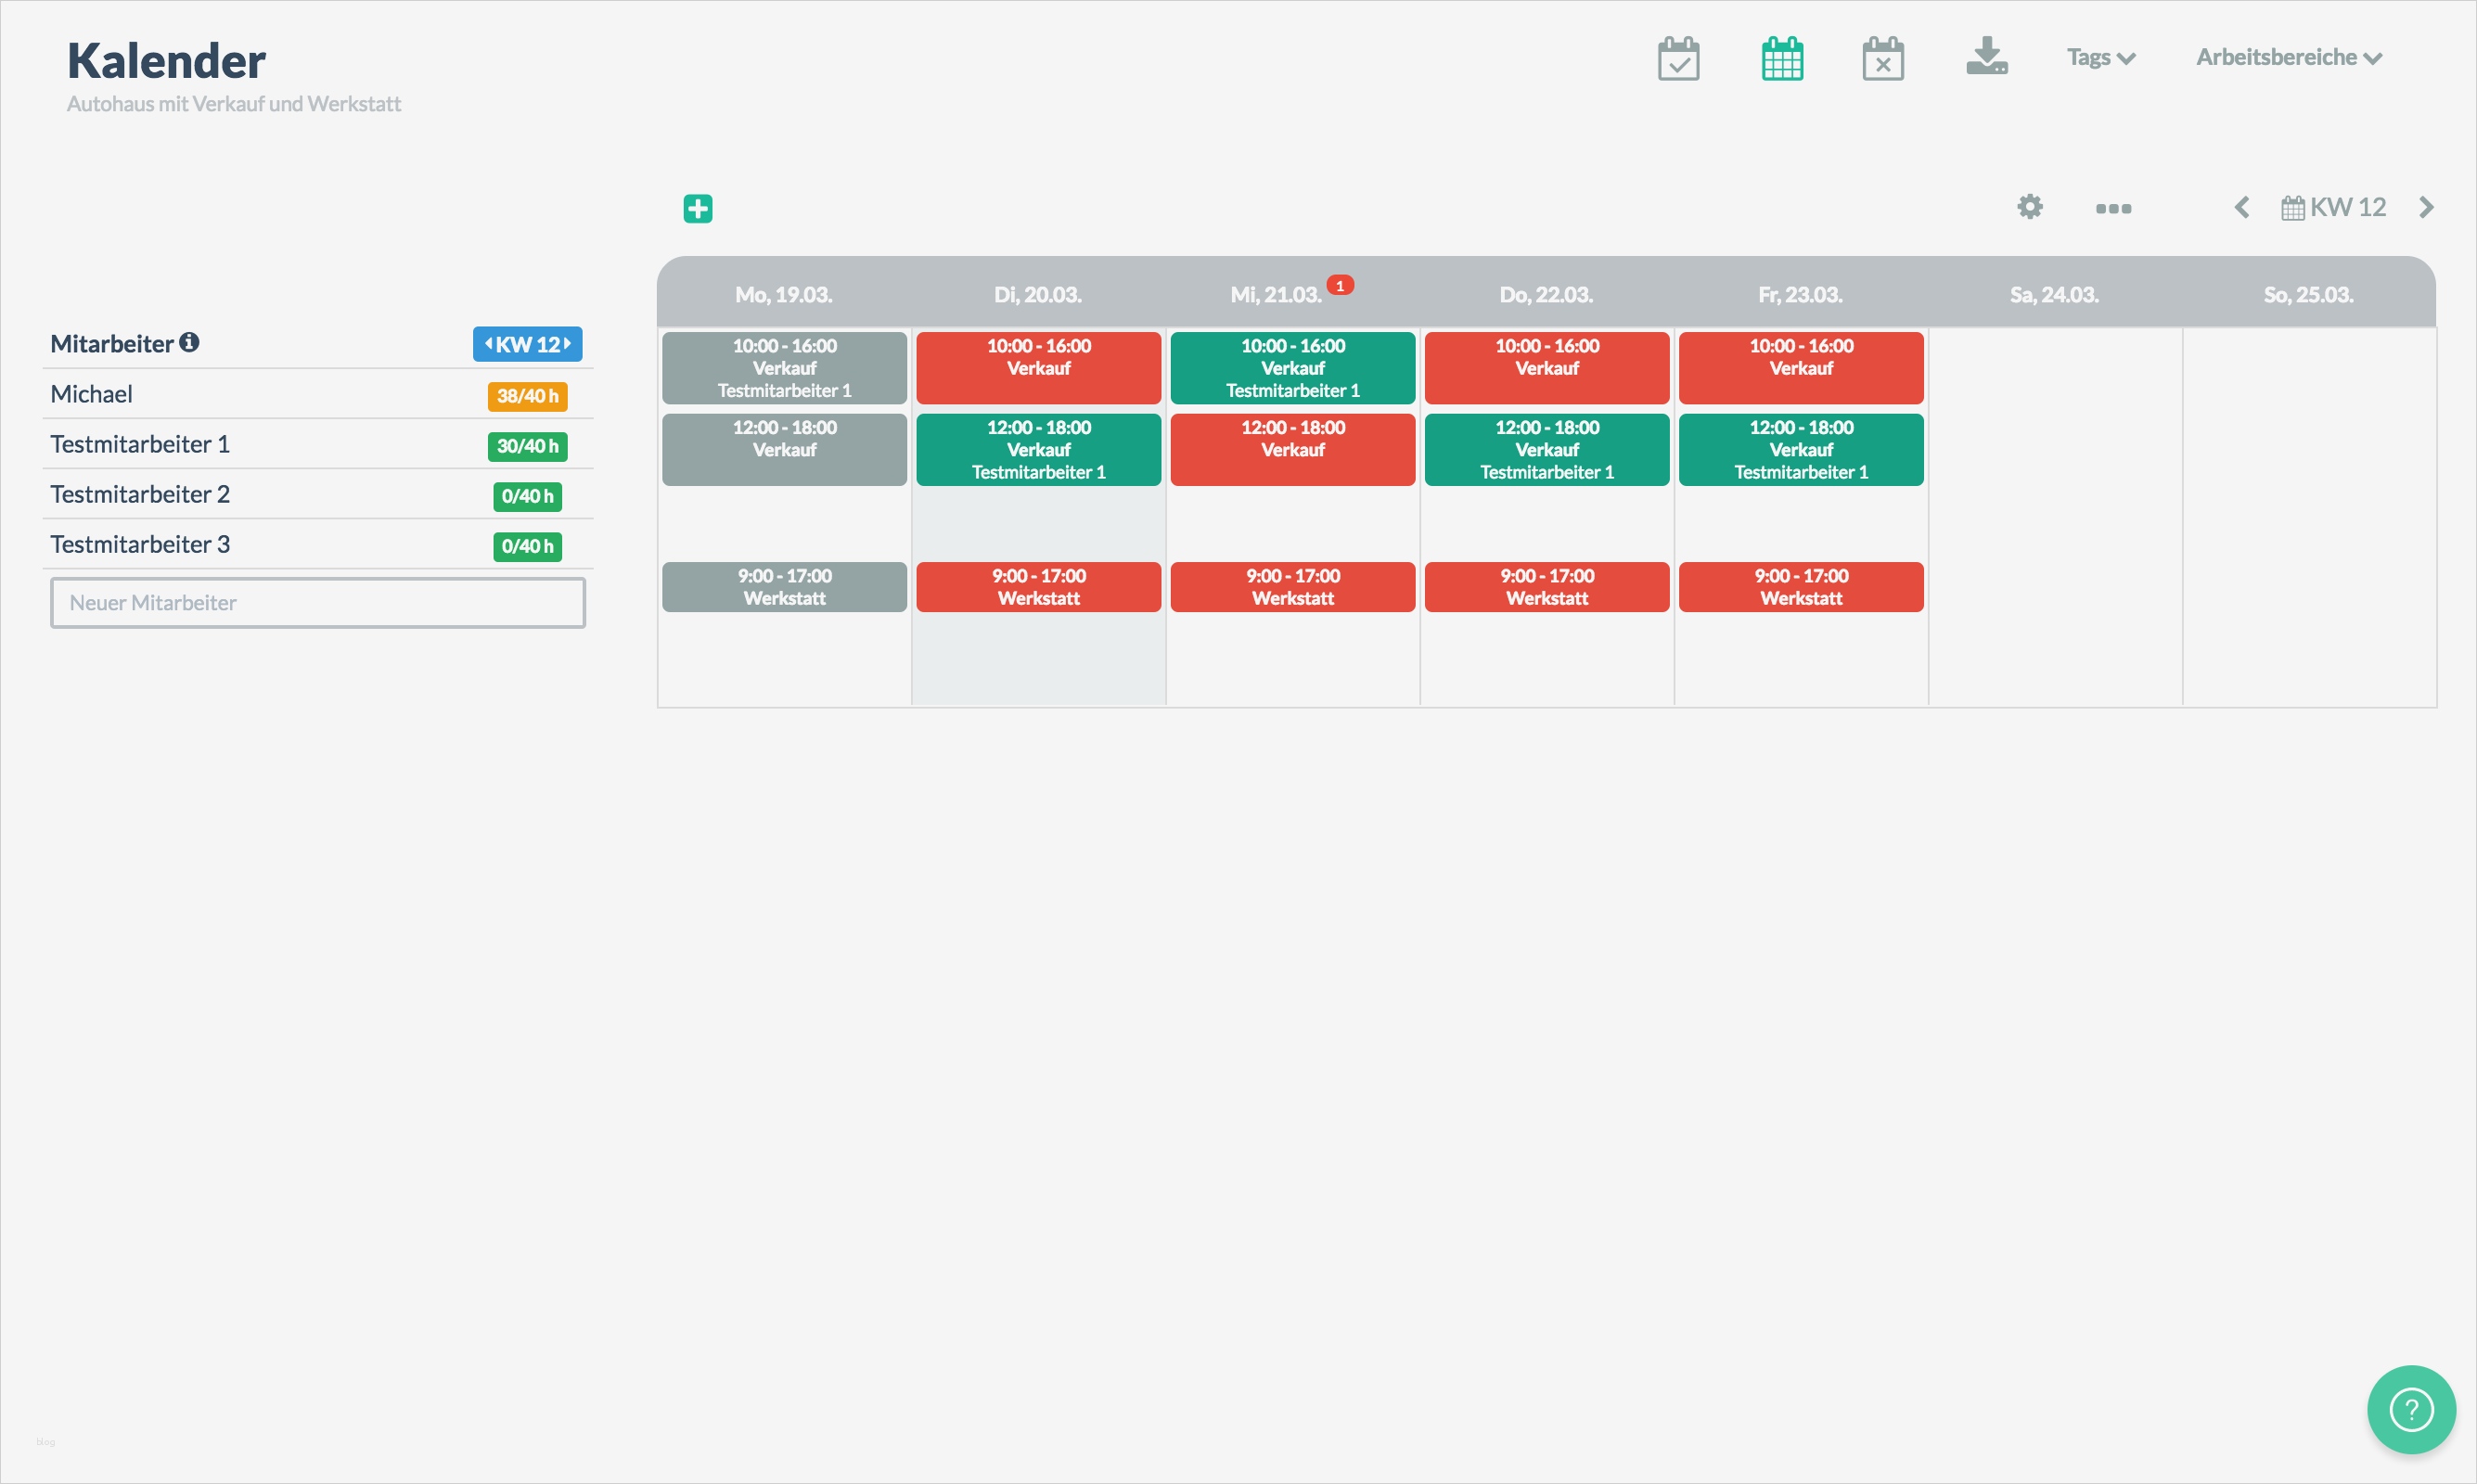
Task: Expand the Tags dropdown
Action: coord(2100,57)
